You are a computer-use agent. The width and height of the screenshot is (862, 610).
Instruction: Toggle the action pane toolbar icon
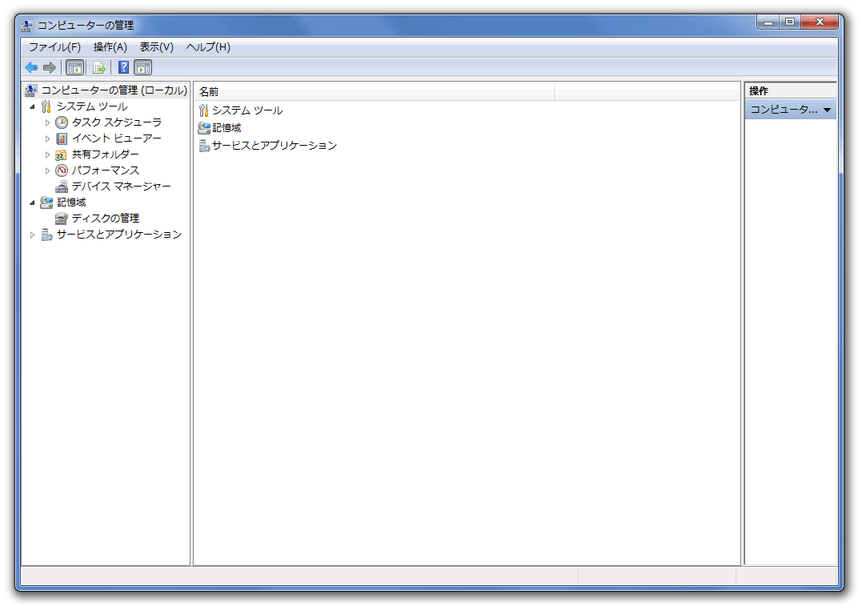pos(143,68)
